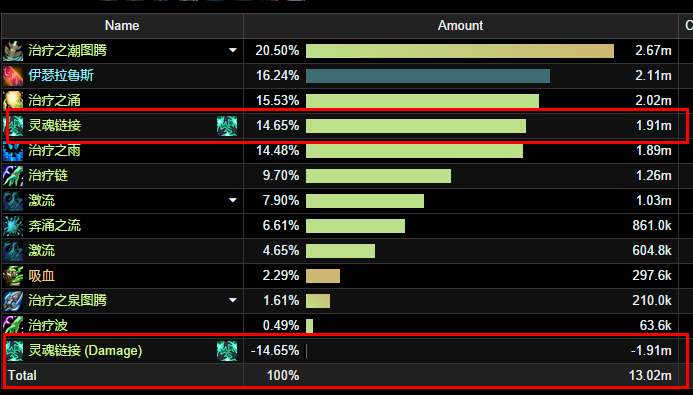Click the 奔涌之流 spell icon
The height and width of the screenshot is (395, 693).
tap(13, 226)
